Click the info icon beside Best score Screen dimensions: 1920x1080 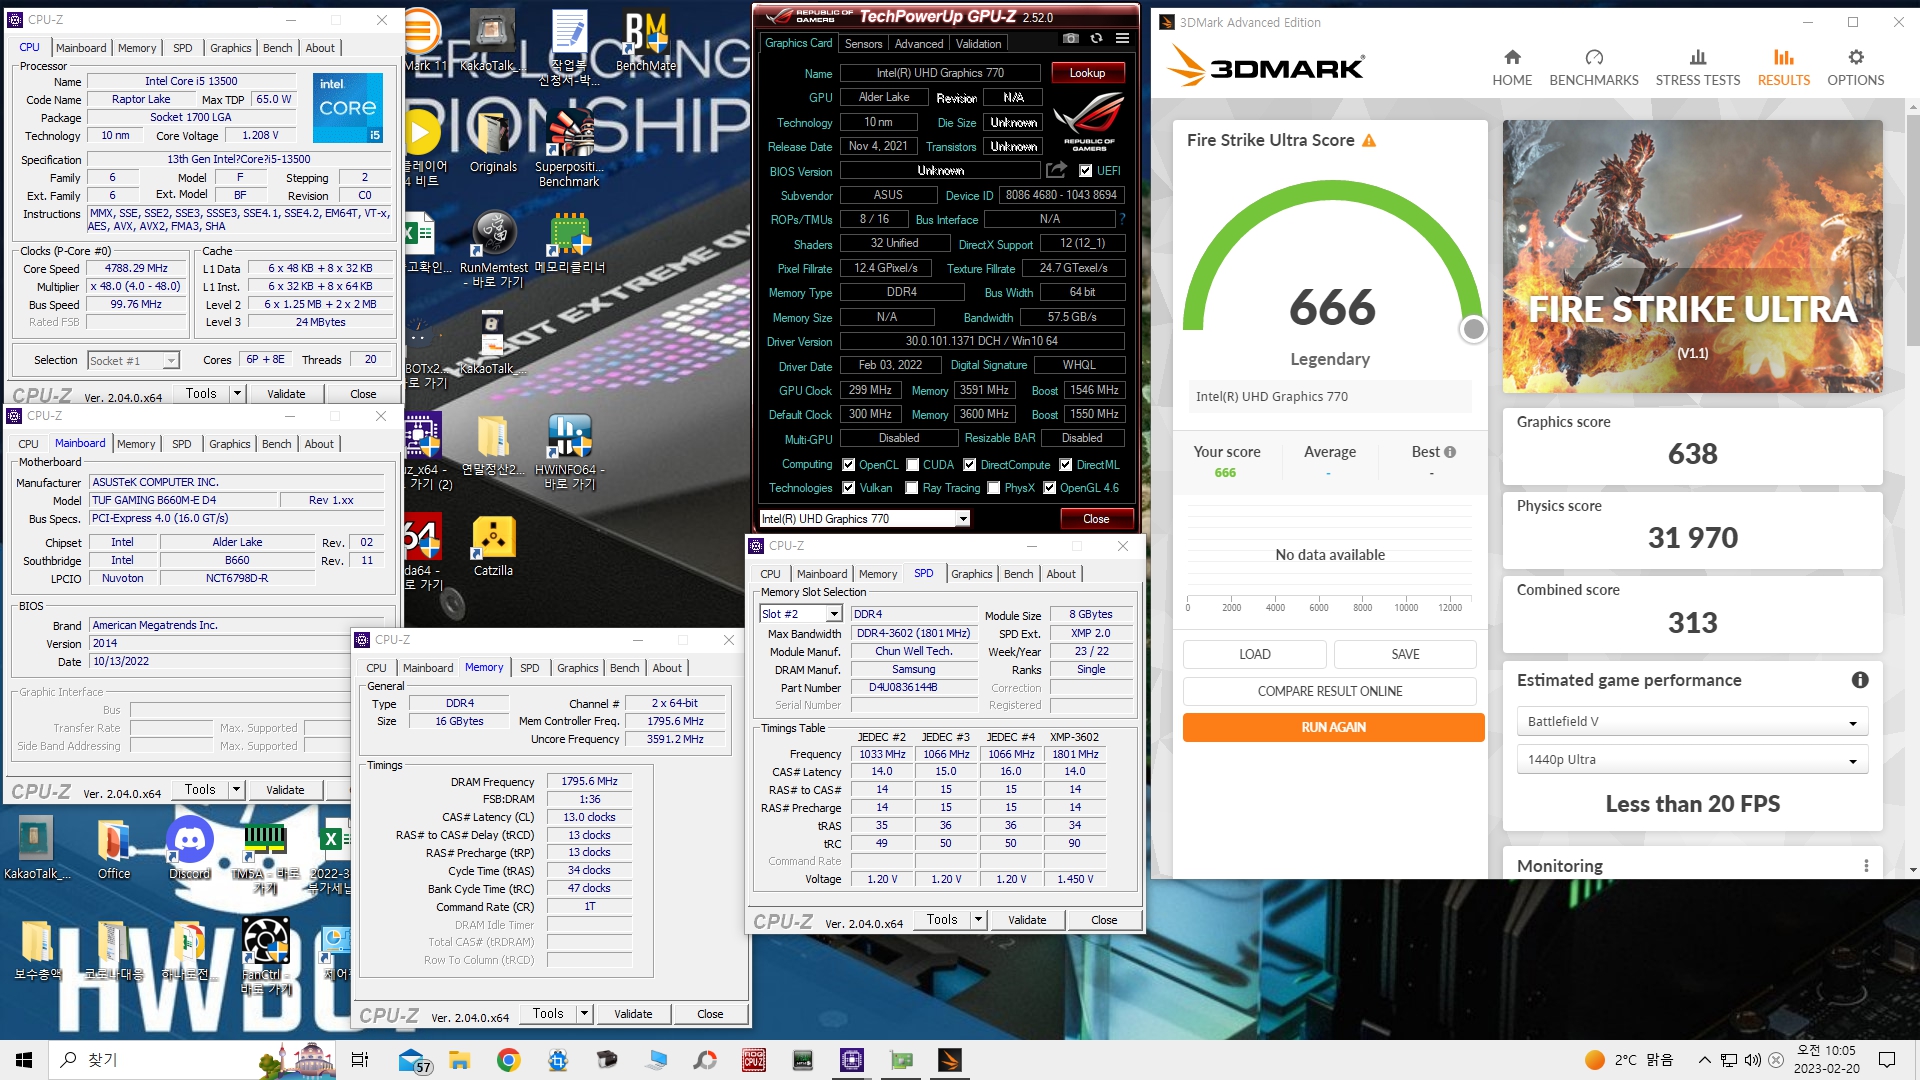coord(1450,452)
